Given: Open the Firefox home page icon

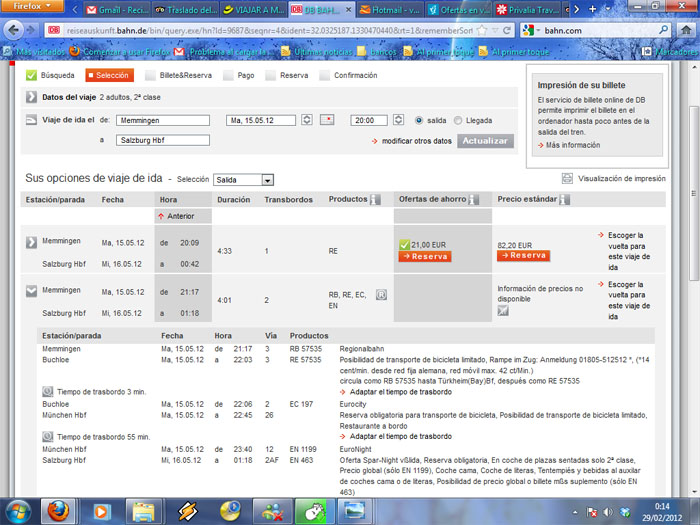Looking at the screenshot, I should [686, 30].
